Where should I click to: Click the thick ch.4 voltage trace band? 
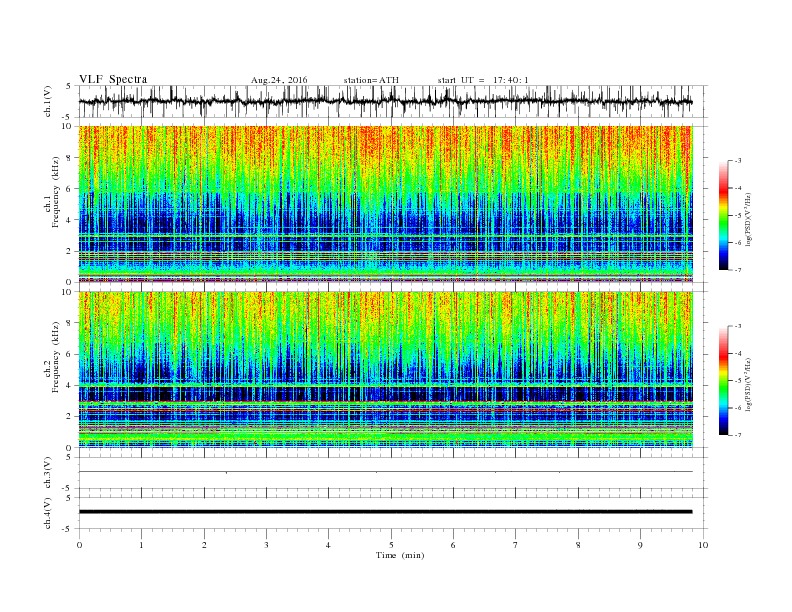385,512
